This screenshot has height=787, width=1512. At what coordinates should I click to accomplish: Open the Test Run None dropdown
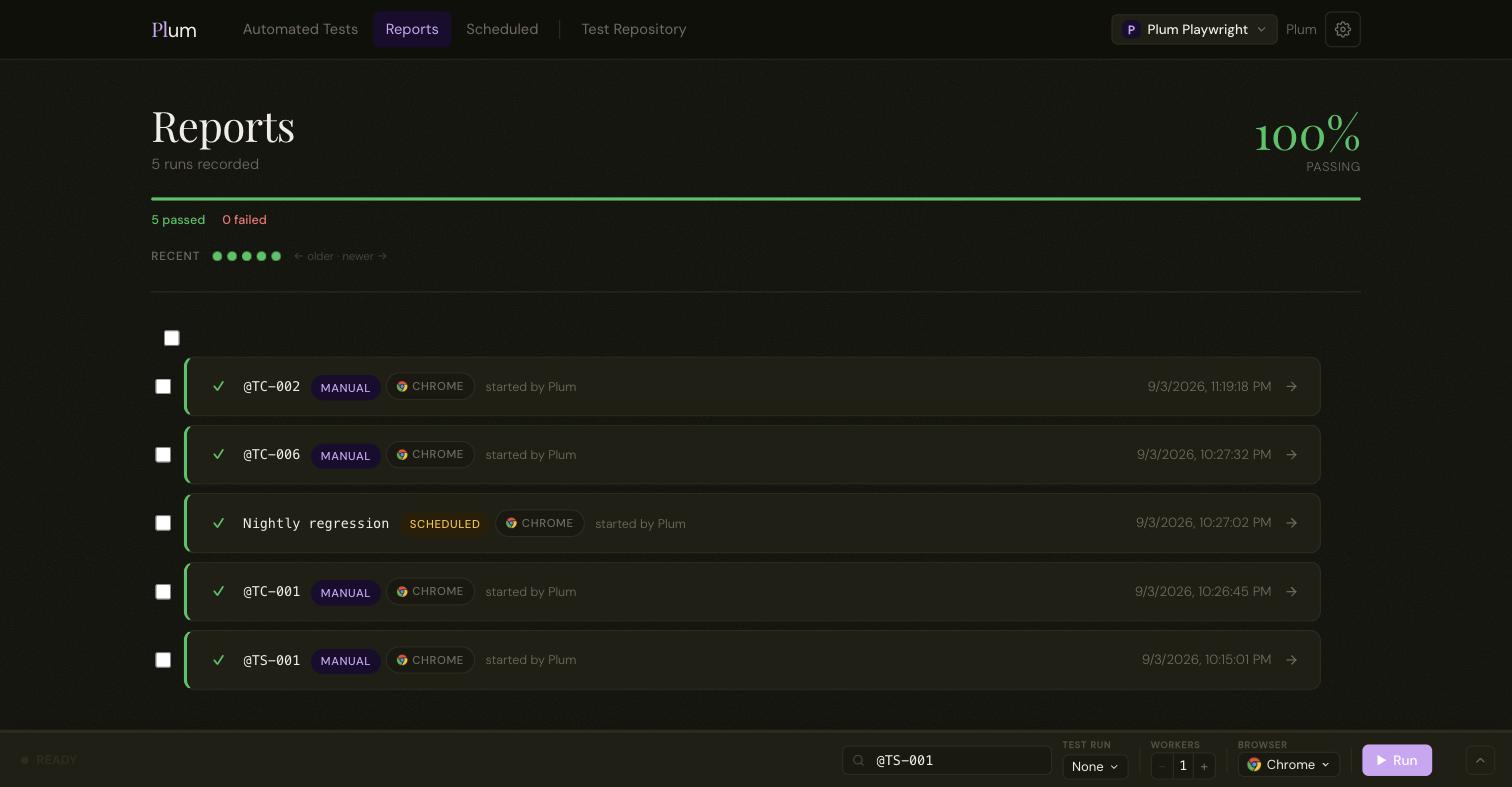tap(1095, 766)
